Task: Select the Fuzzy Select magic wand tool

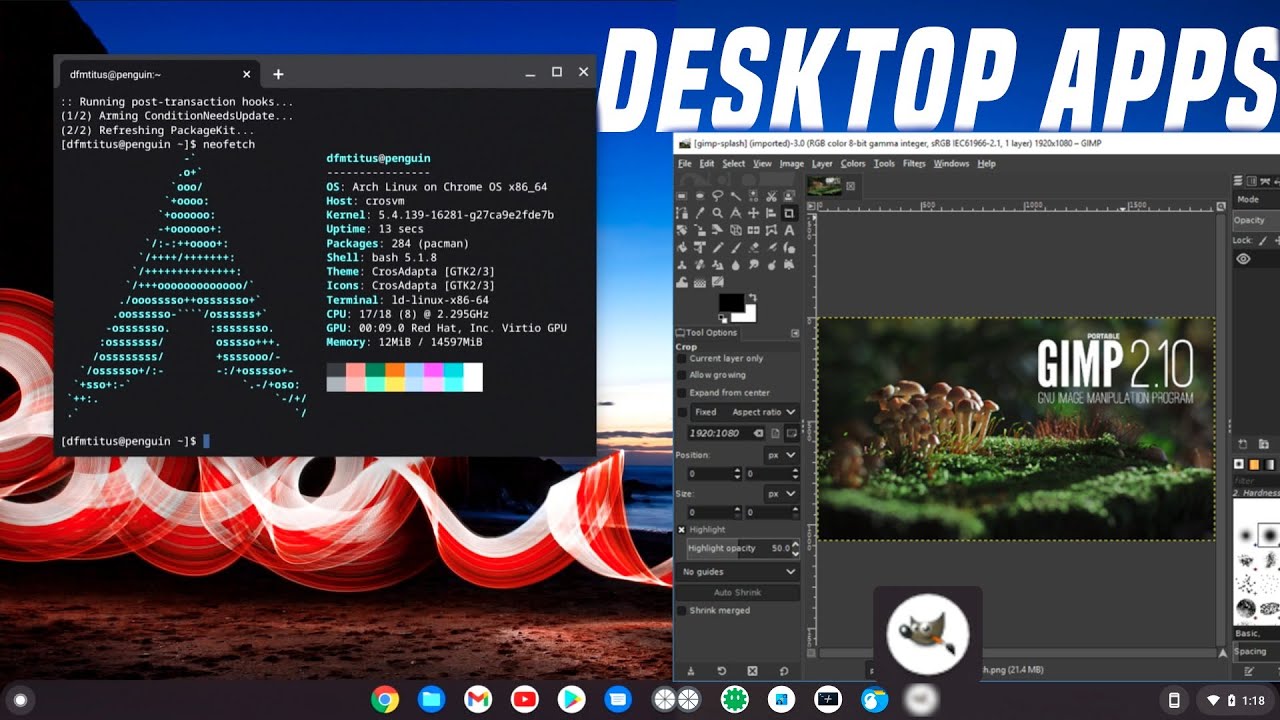Action: (x=736, y=196)
